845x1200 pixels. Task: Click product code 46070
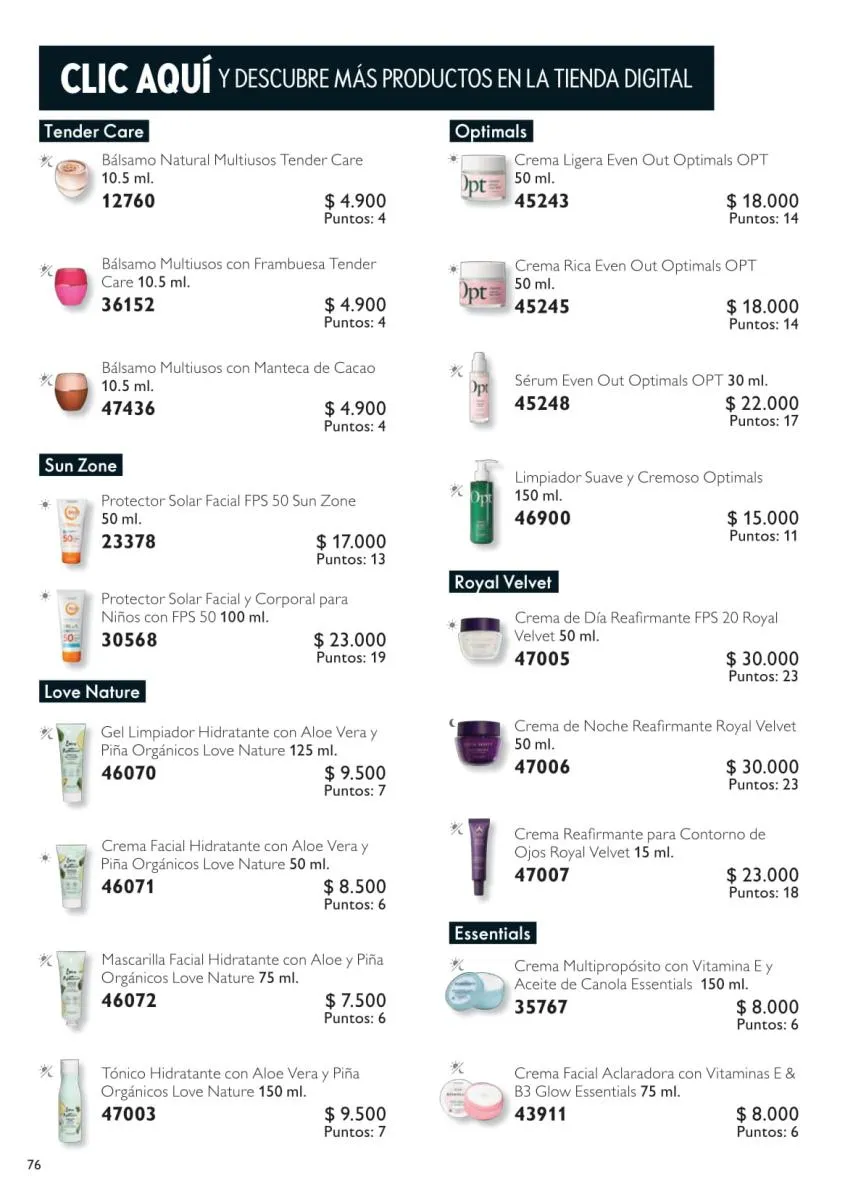(128, 773)
